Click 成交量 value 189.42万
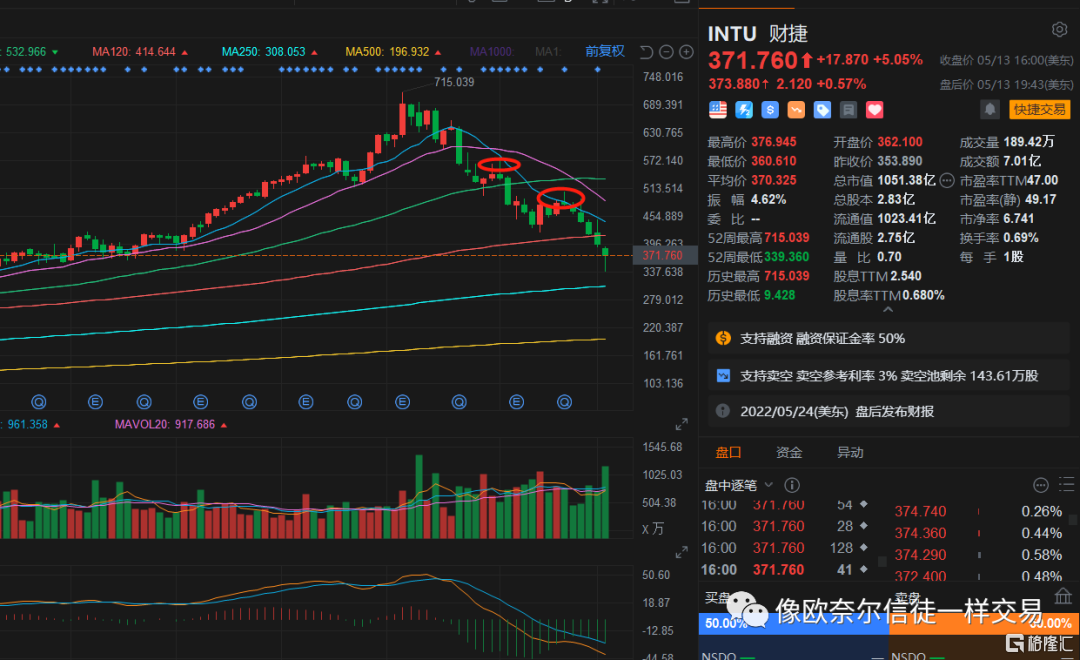Screen dimensions: 1080x660 coord(1029,142)
